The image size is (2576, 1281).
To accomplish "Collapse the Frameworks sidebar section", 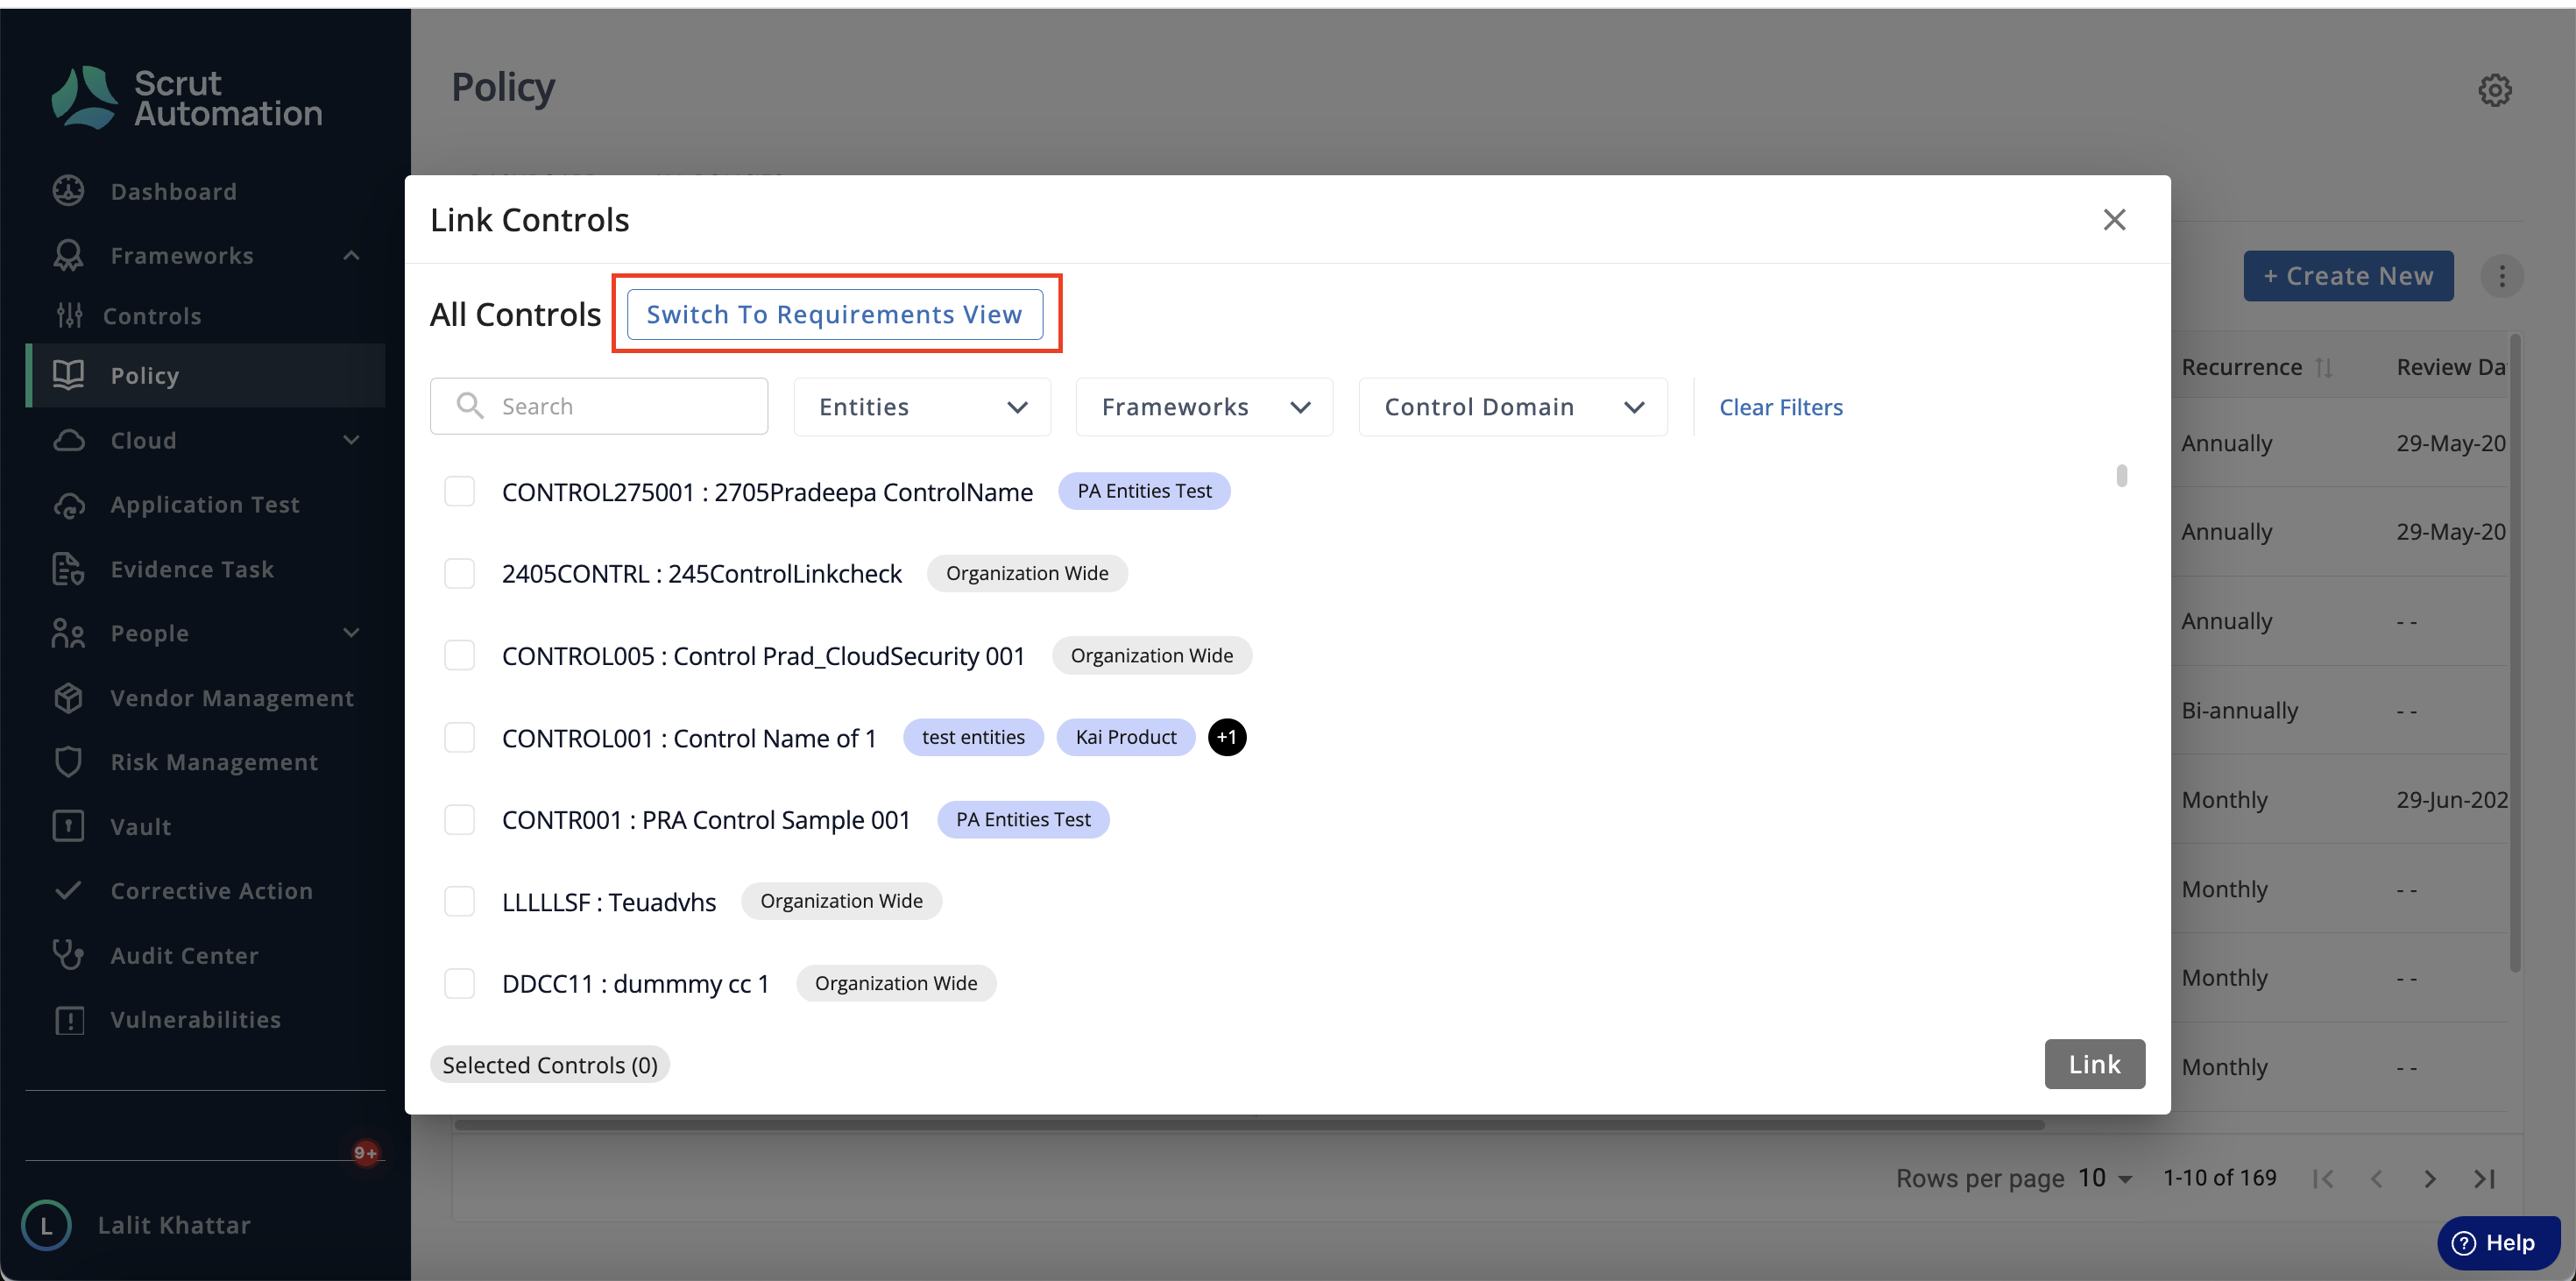I will pos(351,255).
